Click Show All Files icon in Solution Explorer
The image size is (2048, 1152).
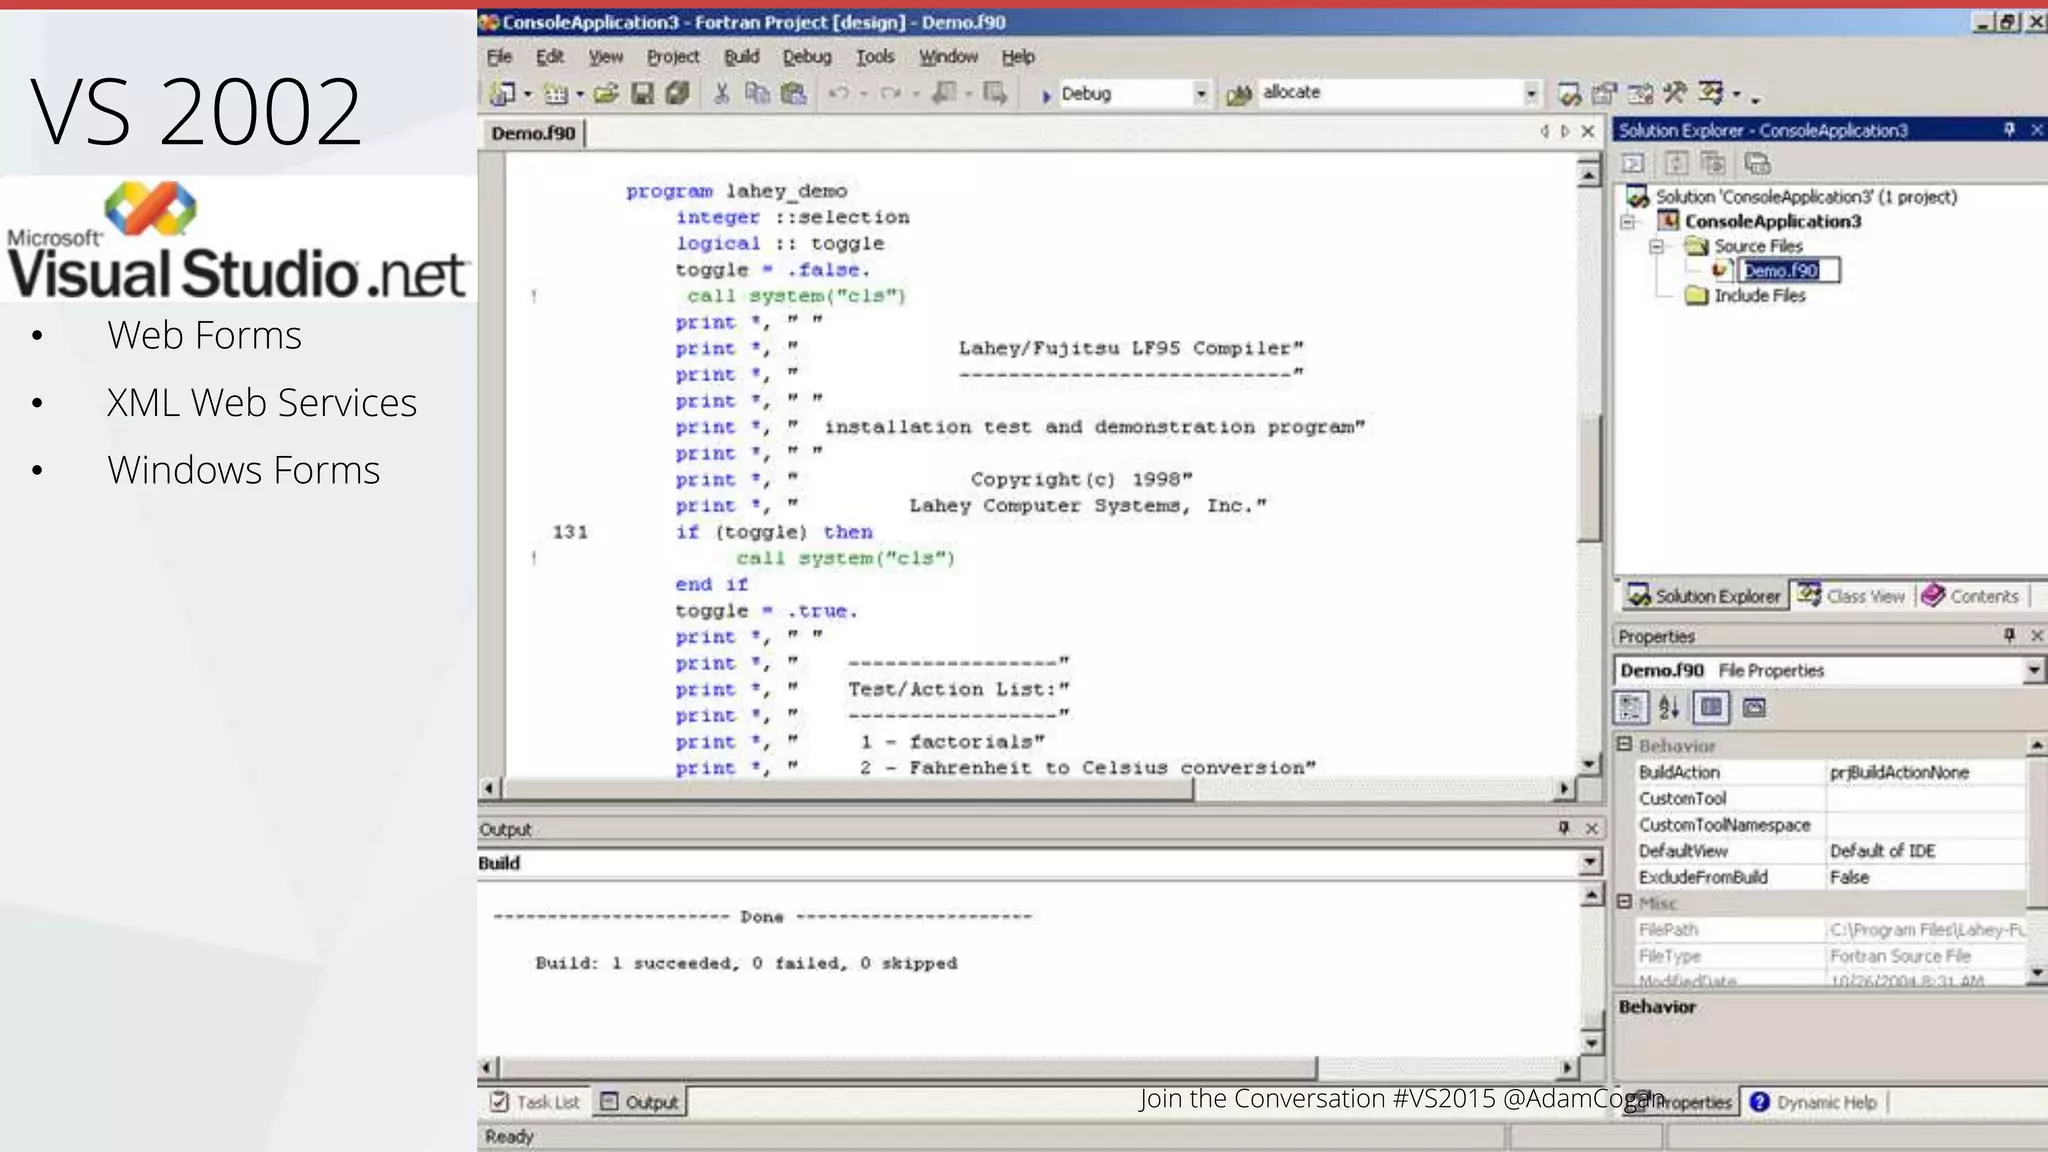click(1713, 163)
